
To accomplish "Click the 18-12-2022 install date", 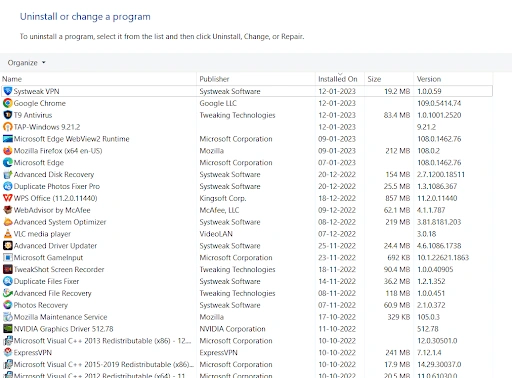I will click(x=337, y=198).
